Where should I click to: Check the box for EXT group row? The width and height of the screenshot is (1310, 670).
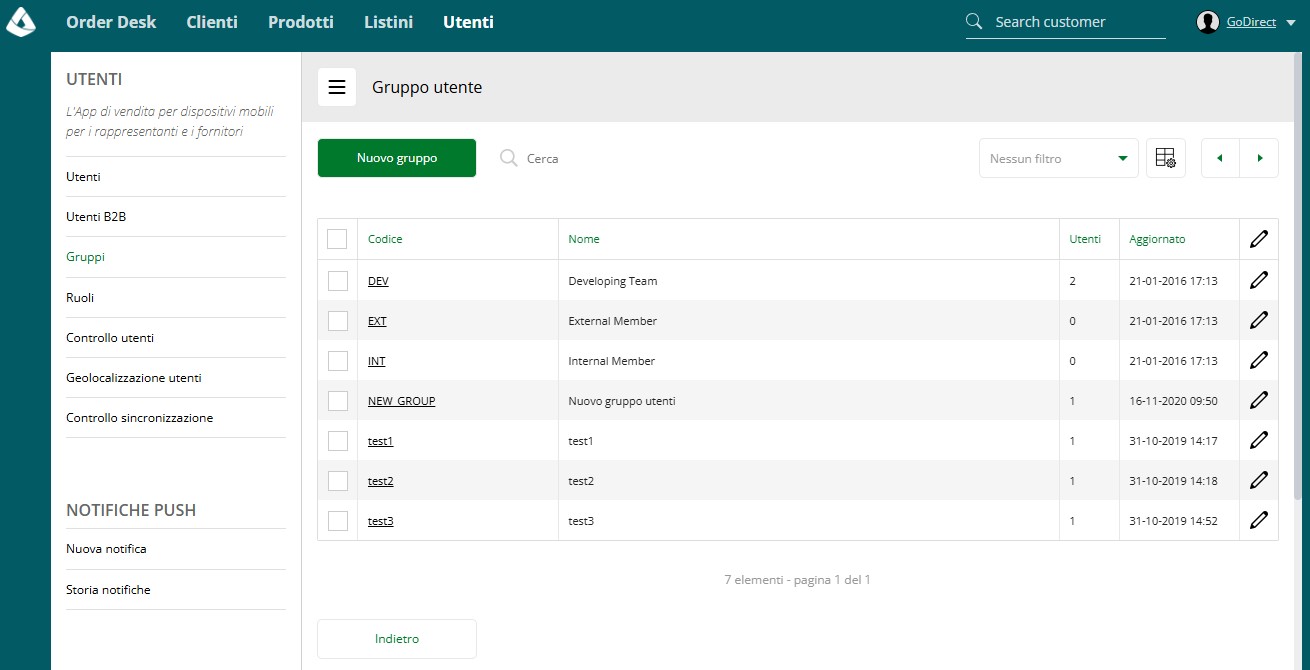point(337,321)
